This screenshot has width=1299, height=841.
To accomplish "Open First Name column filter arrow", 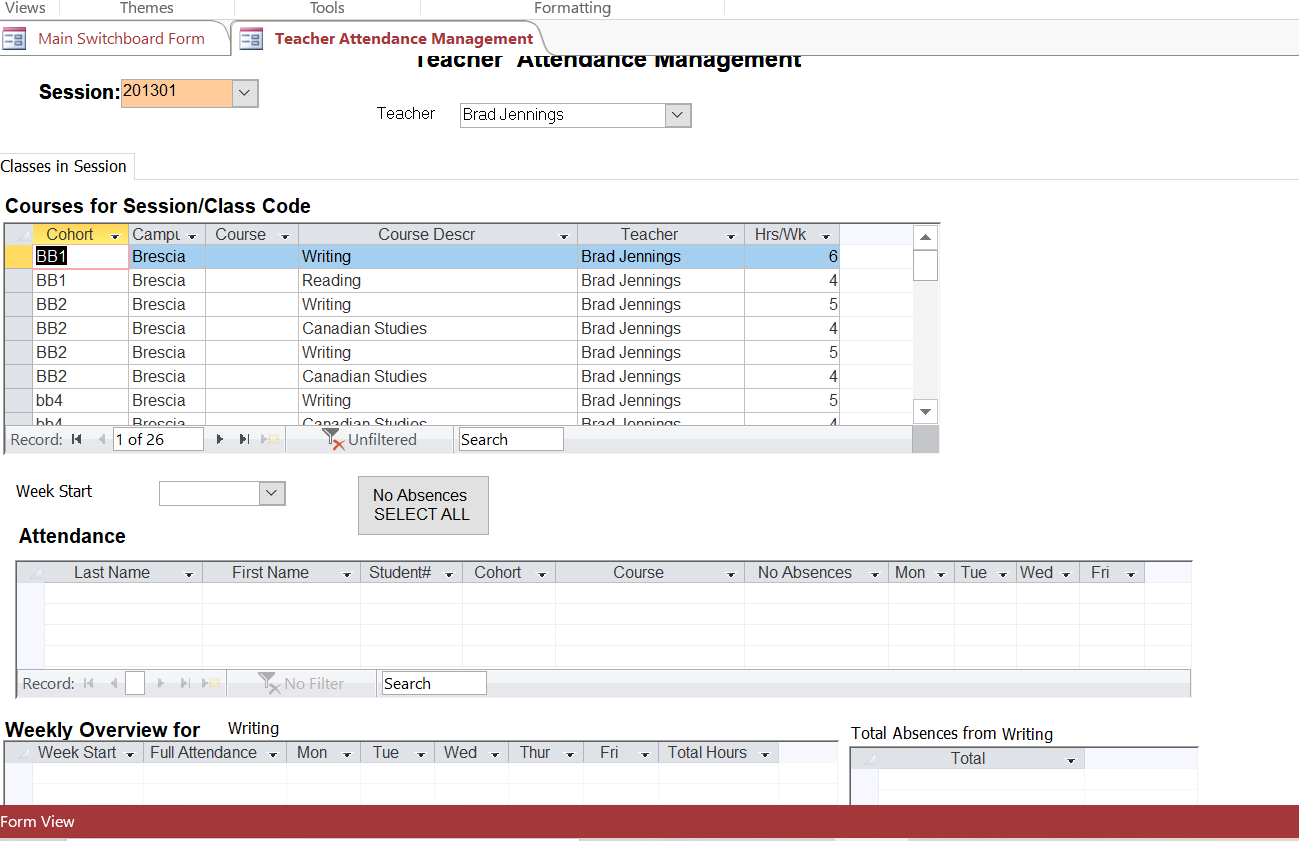I will 347,574.
